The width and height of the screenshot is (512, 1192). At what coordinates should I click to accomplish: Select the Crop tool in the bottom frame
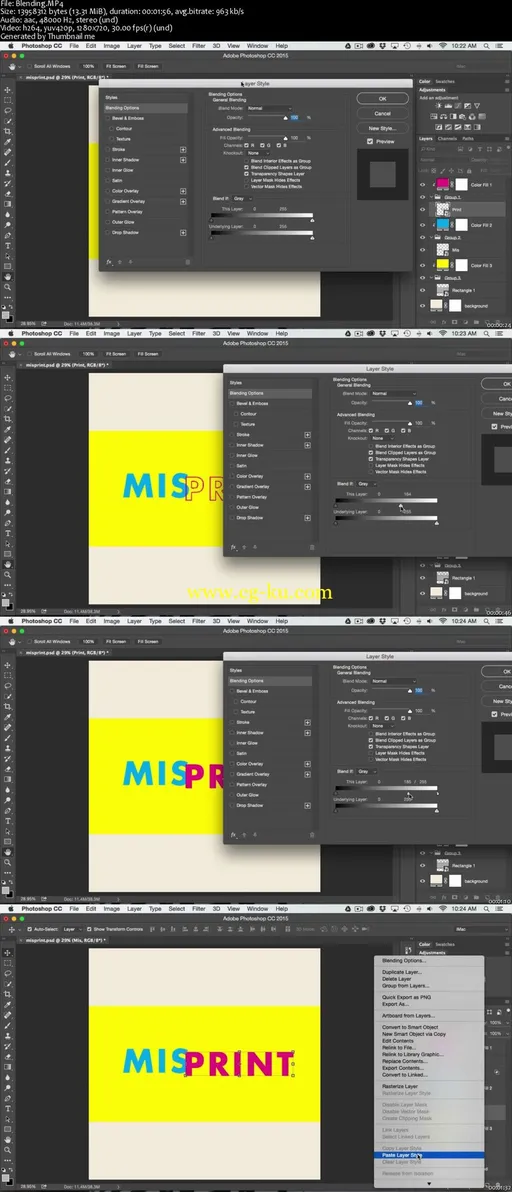click(8, 994)
